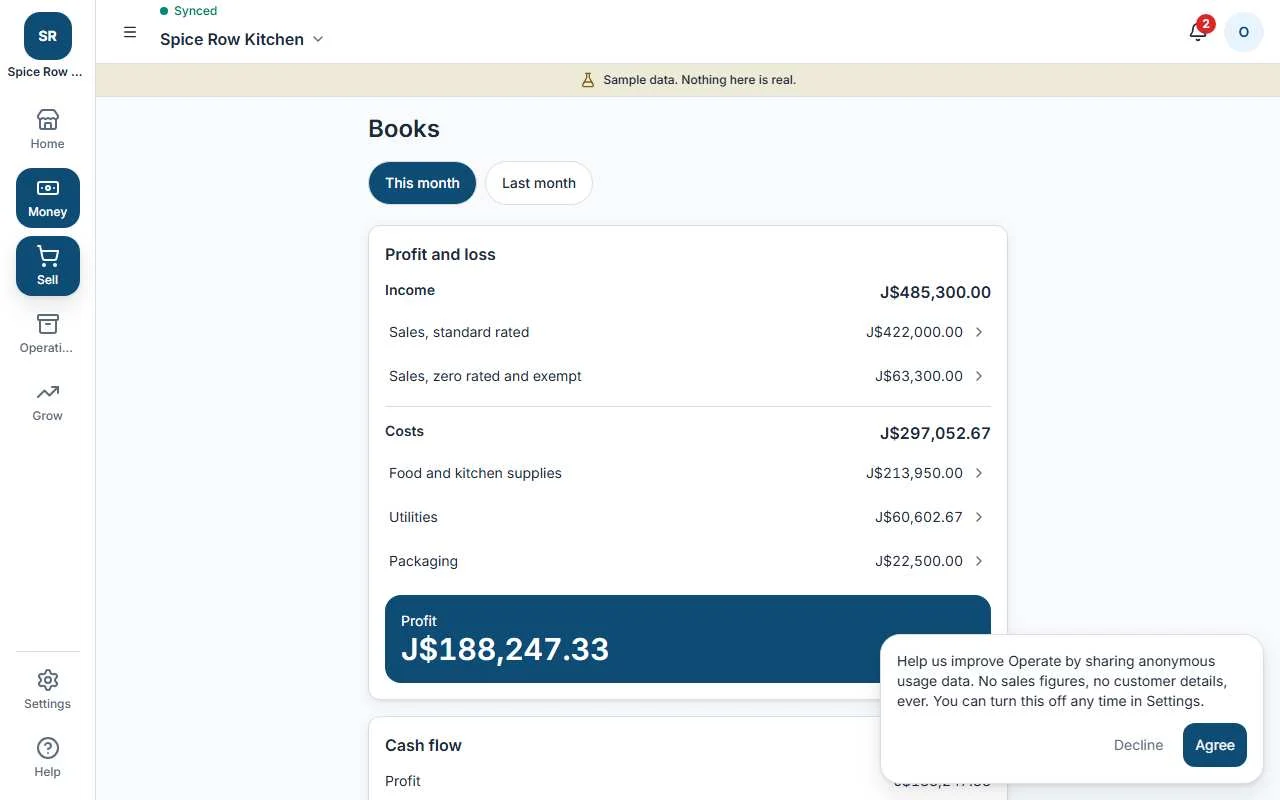Image resolution: width=1280 pixels, height=800 pixels.
Task: Open the Operations archive section
Action: (47, 334)
